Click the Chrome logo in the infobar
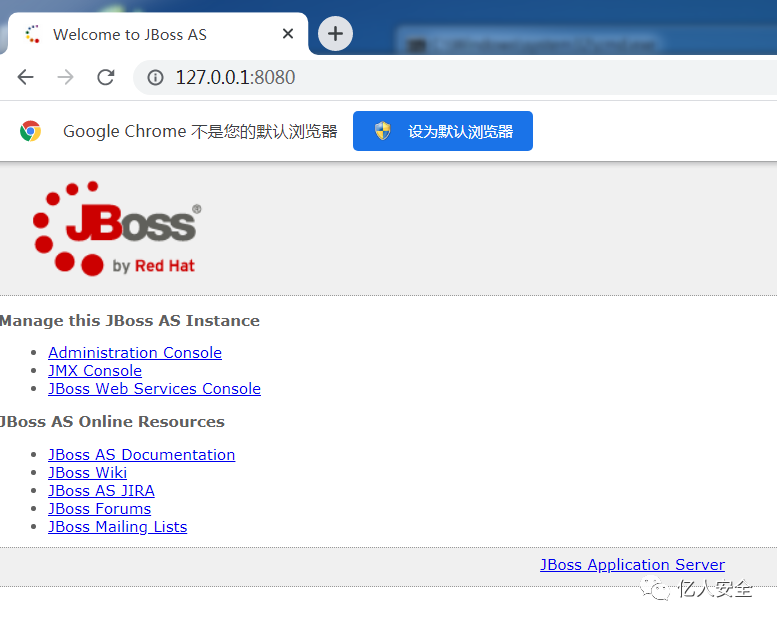This screenshot has height=622, width=777. [30, 131]
